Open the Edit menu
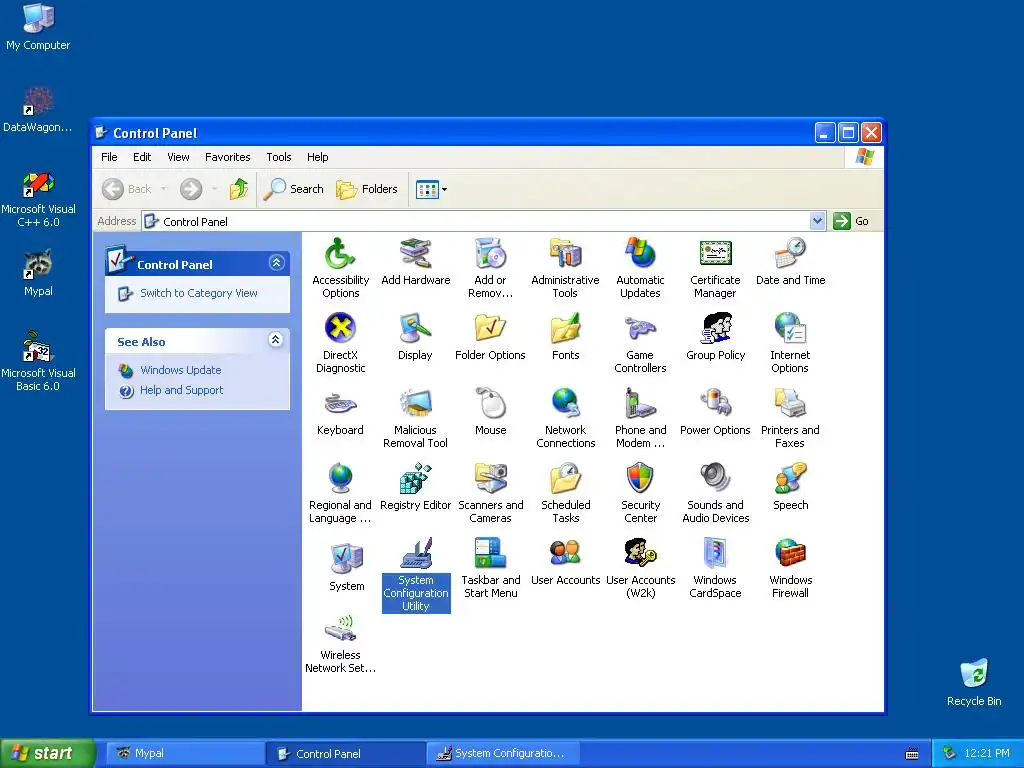 [142, 157]
